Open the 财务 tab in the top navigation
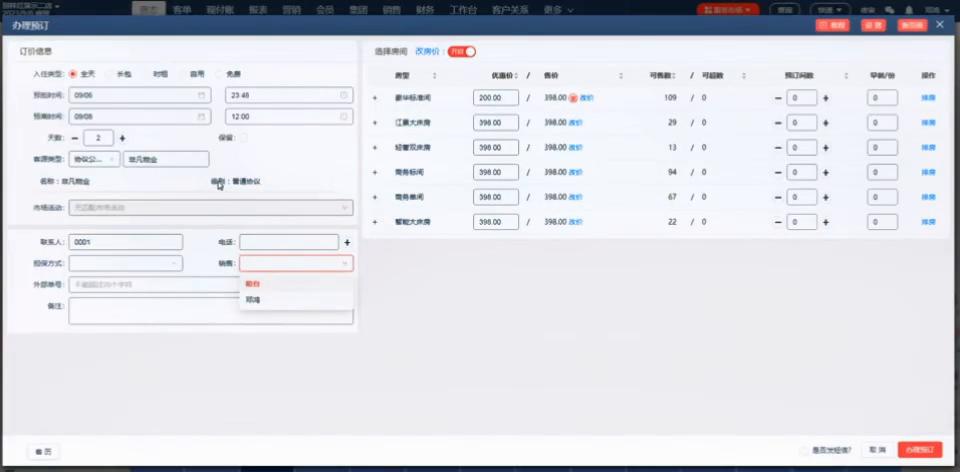The image size is (960, 472). click(x=425, y=10)
